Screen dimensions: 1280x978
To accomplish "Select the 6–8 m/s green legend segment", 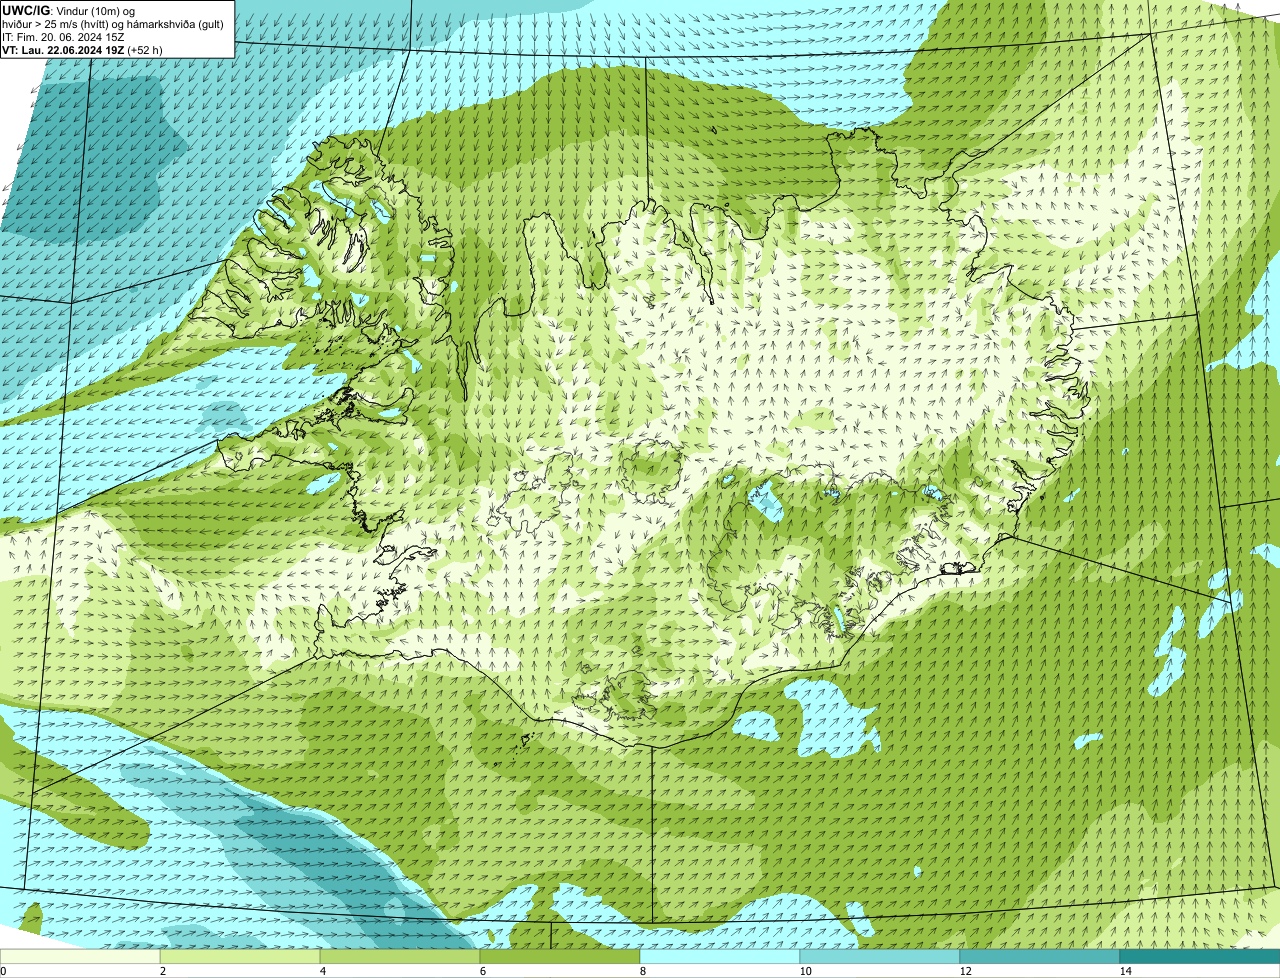I will pos(560,956).
